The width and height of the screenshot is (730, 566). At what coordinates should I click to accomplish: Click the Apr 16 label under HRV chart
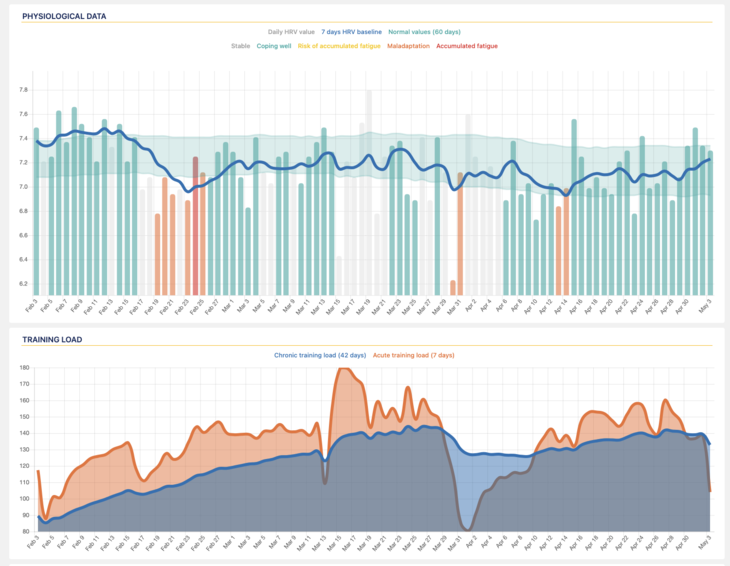click(x=575, y=307)
